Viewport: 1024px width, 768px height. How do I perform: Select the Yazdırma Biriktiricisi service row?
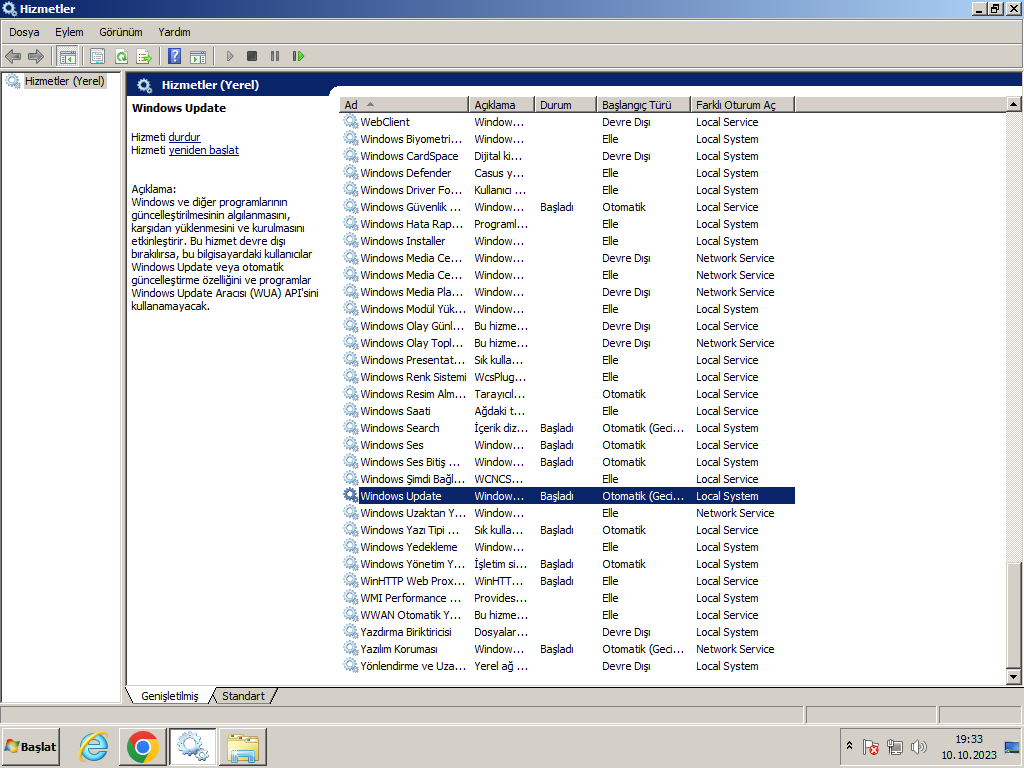tap(568, 632)
